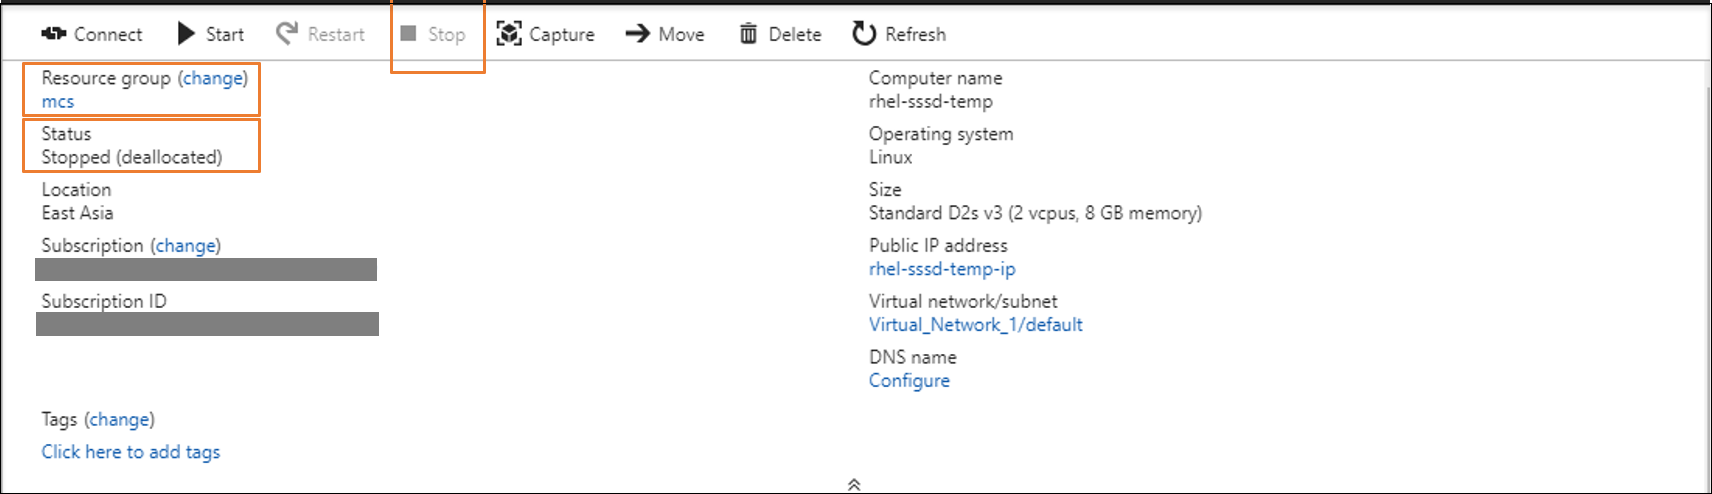
Task: Click the Refresh circular arrow icon
Action: (864, 34)
